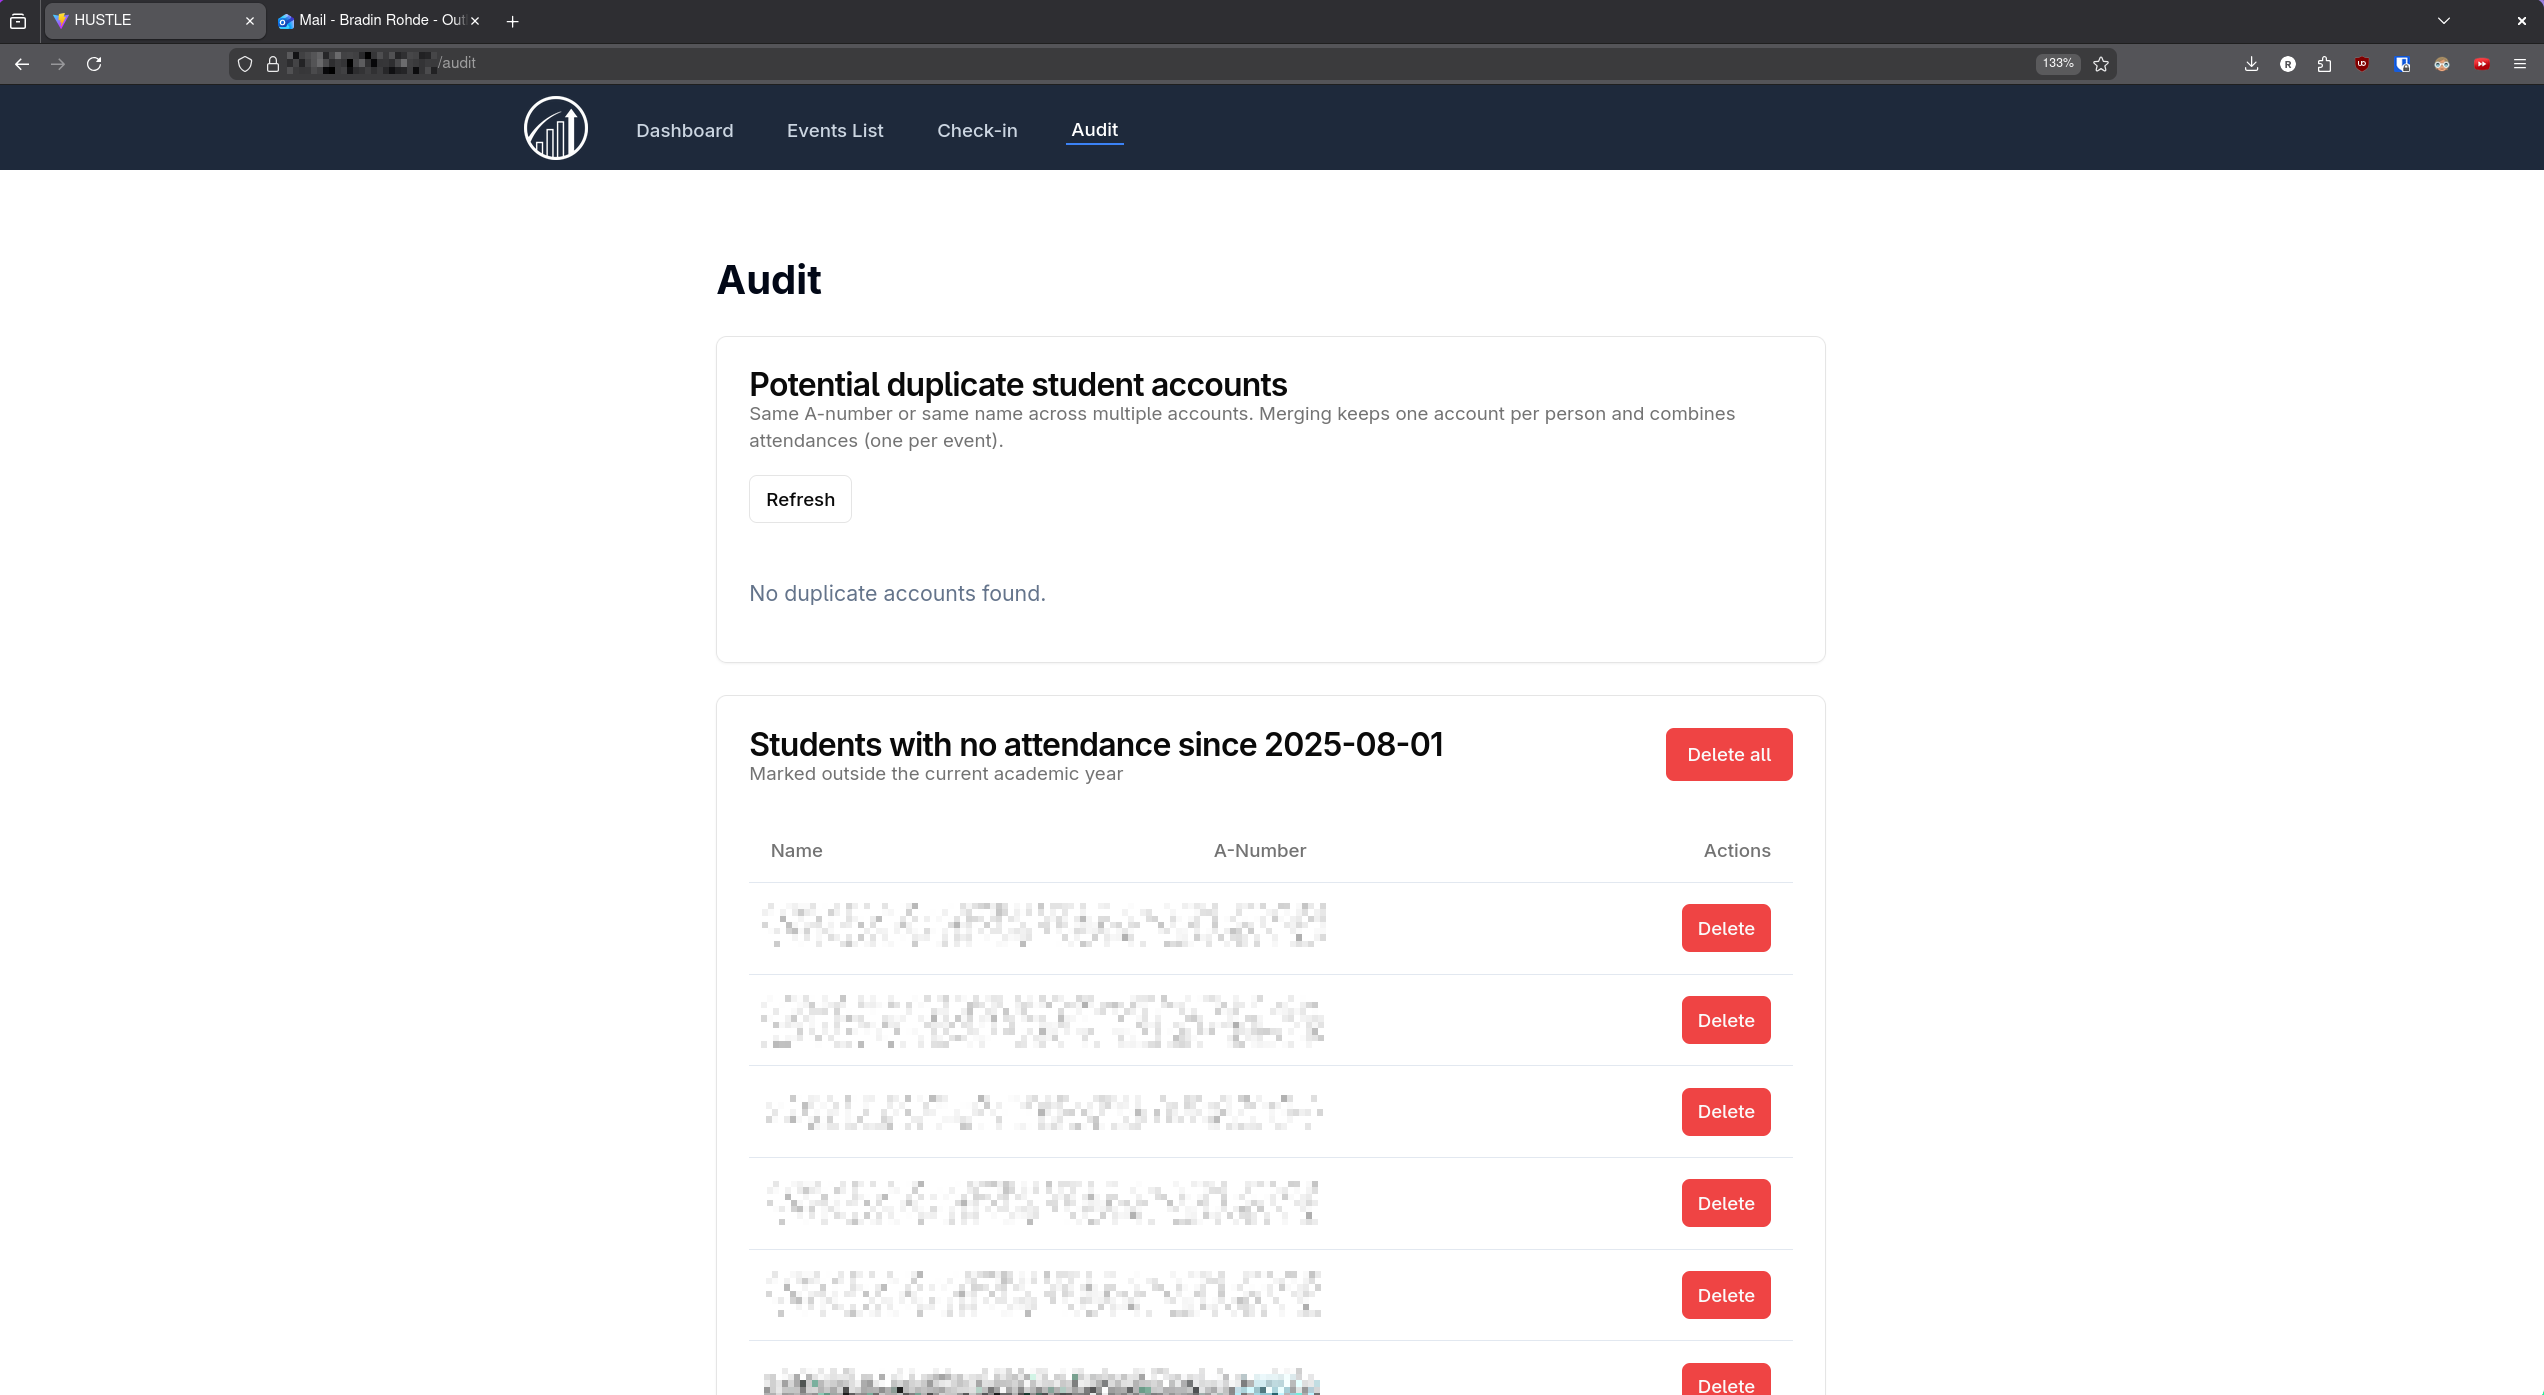Click the browser forward arrow
The image size is (2544, 1395).
click(58, 64)
